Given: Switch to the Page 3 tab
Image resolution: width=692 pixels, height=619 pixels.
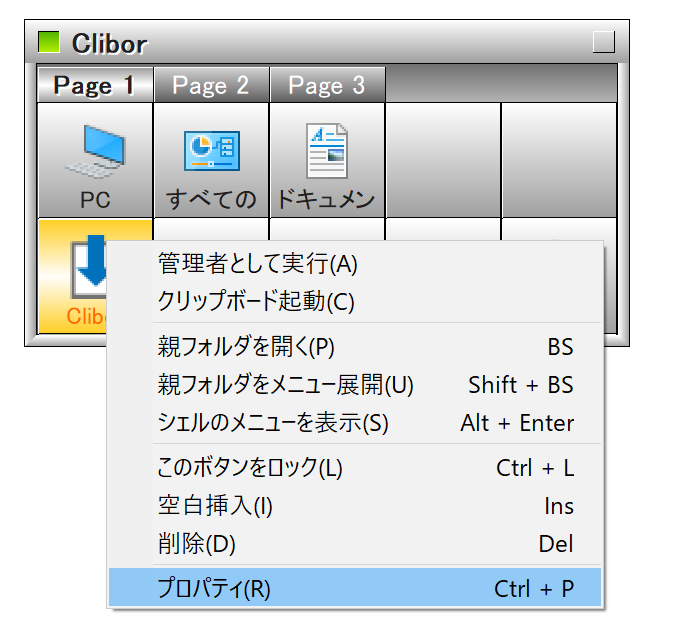Looking at the screenshot, I should (327, 85).
